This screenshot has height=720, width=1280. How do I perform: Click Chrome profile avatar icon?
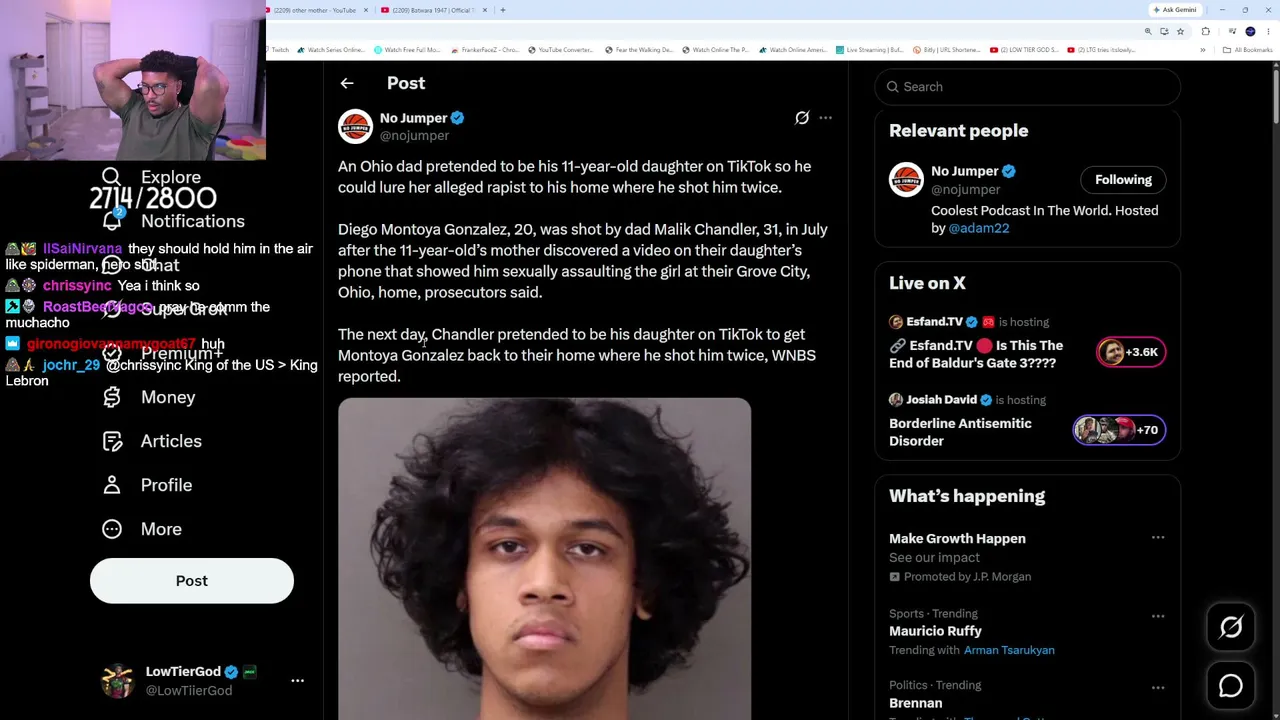point(1250,31)
